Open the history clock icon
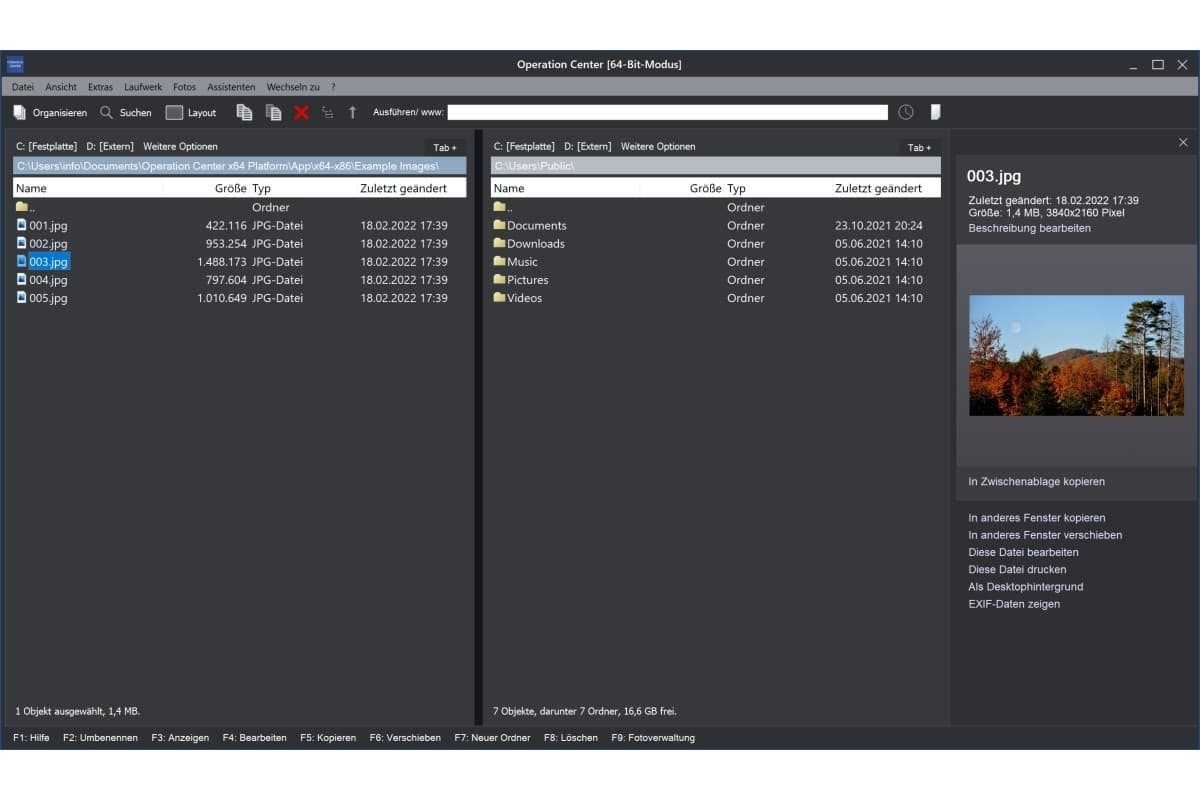 [905, 113]
